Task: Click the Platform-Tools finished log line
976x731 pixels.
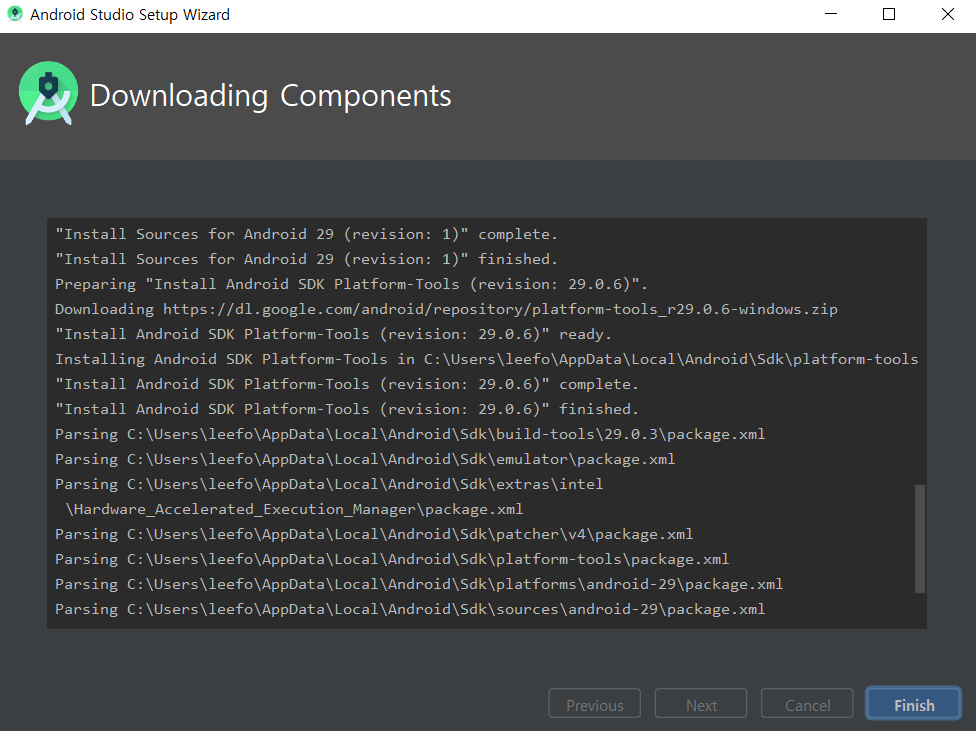Action: point(347,409)
